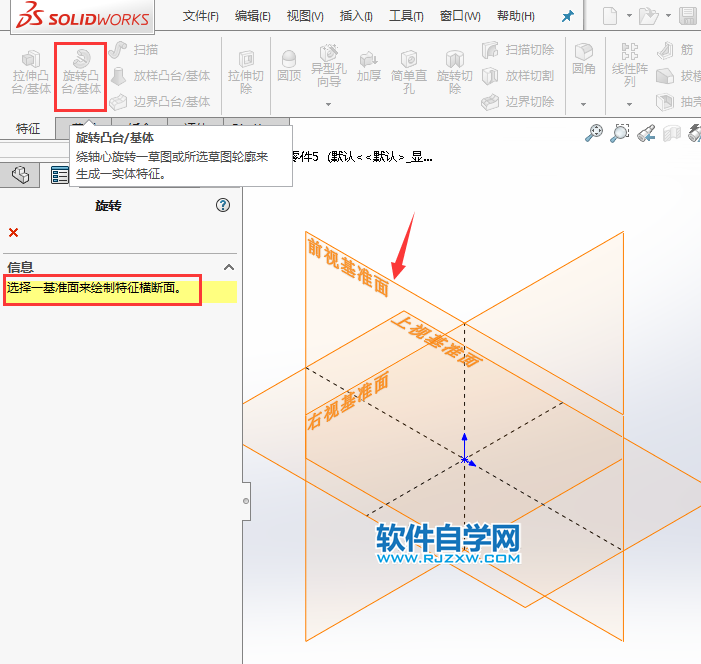The width and height of the screenshot is (701, 664).
Task: Pin the menu bar with the pushpin
Action: coord(567,17)
